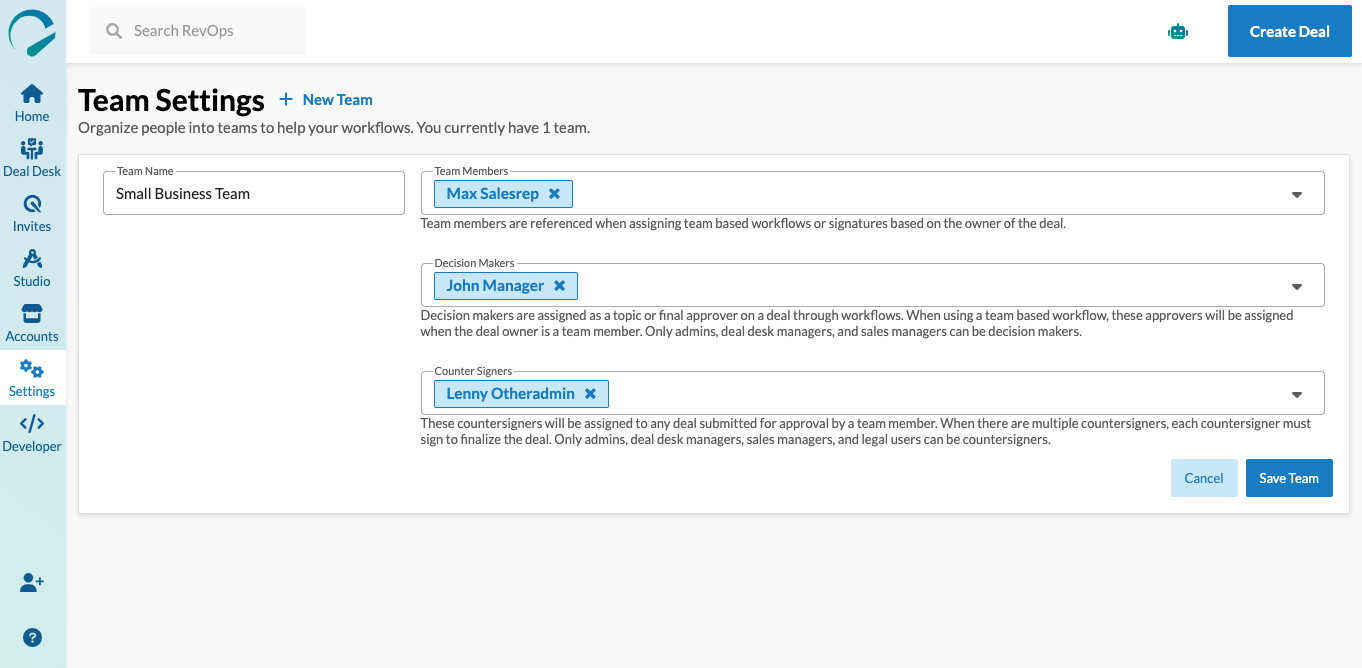
Task: Open the Developer section
Action: click(31, 432)
